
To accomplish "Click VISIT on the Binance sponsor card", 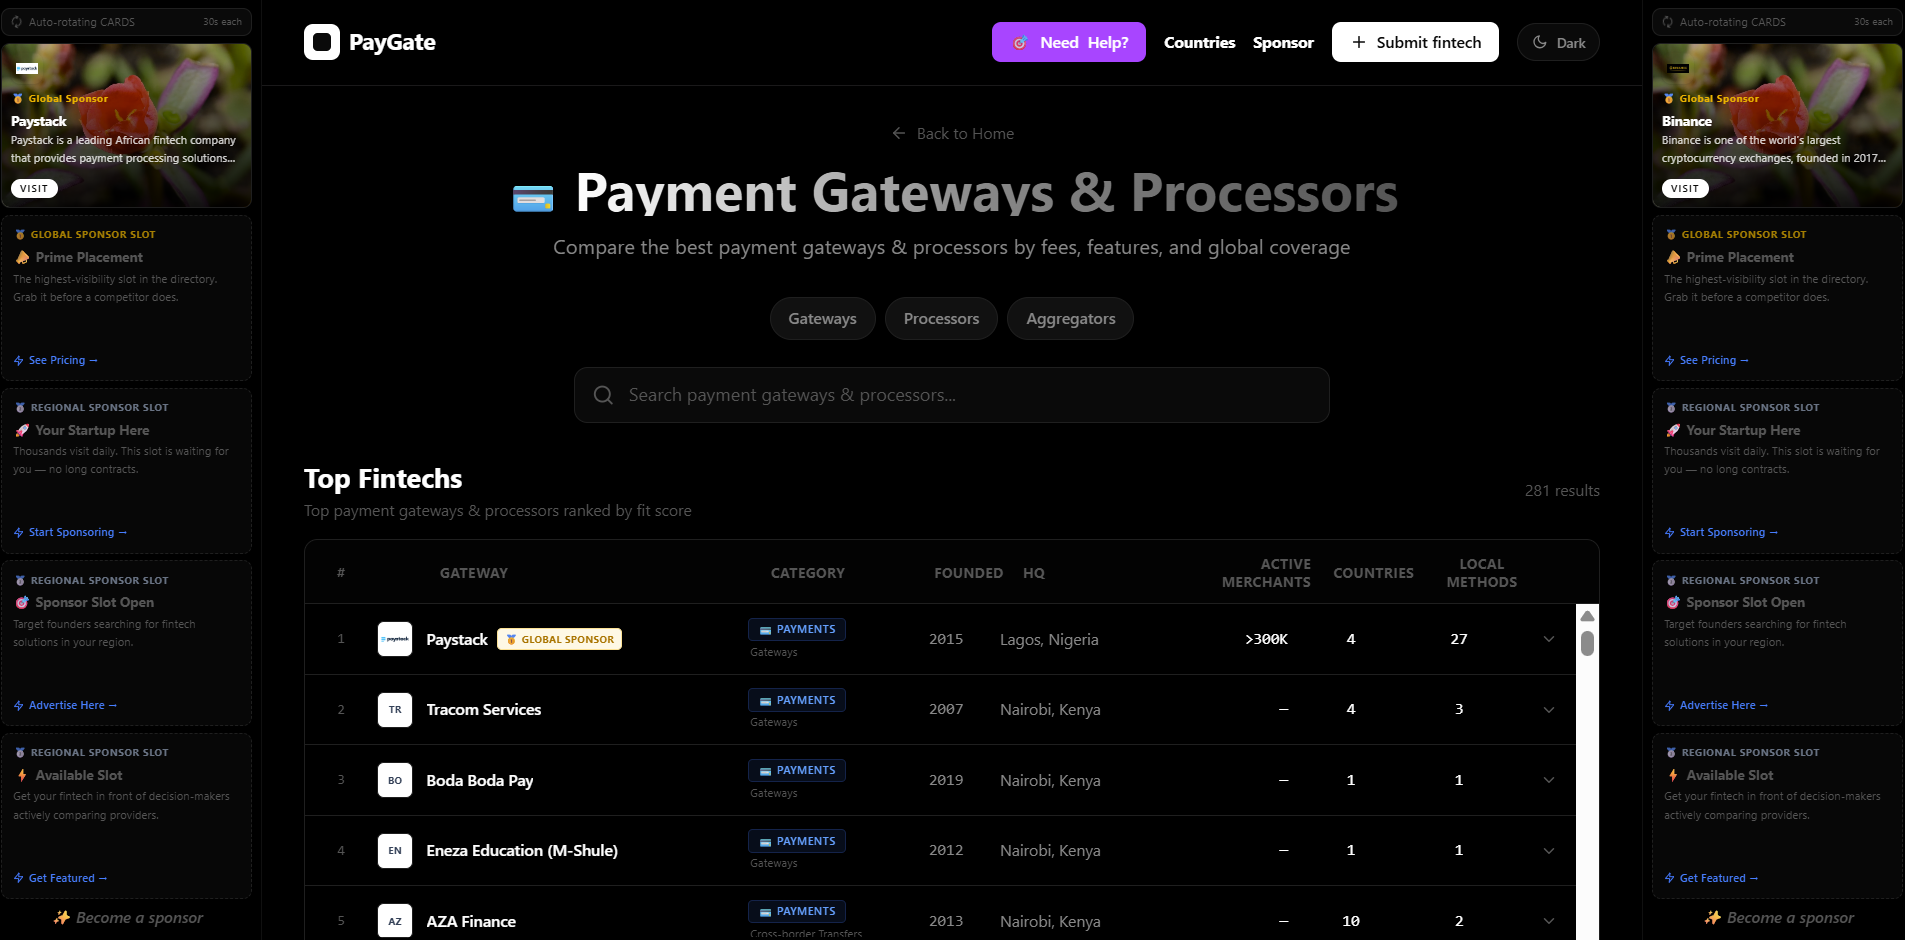I will tap(1683, 188).
